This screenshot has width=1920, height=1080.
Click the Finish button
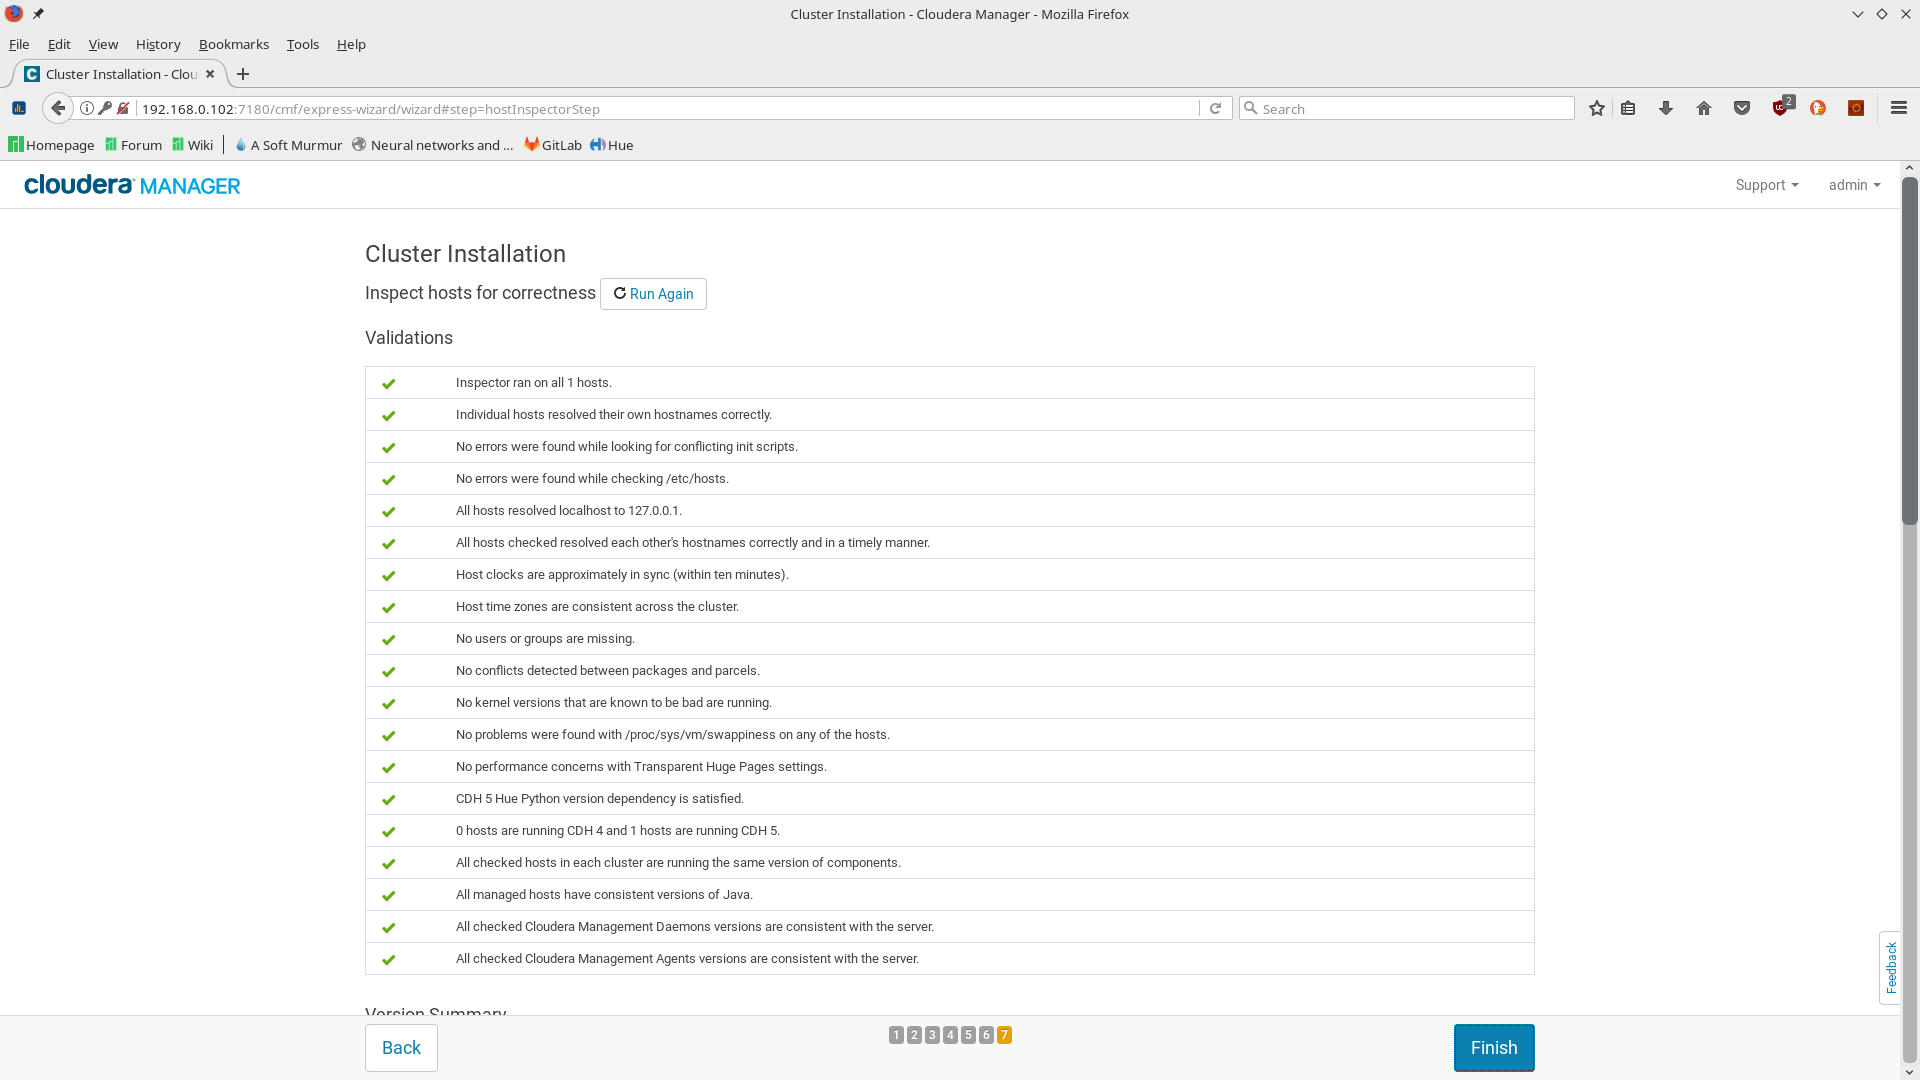point(1494,1048)
